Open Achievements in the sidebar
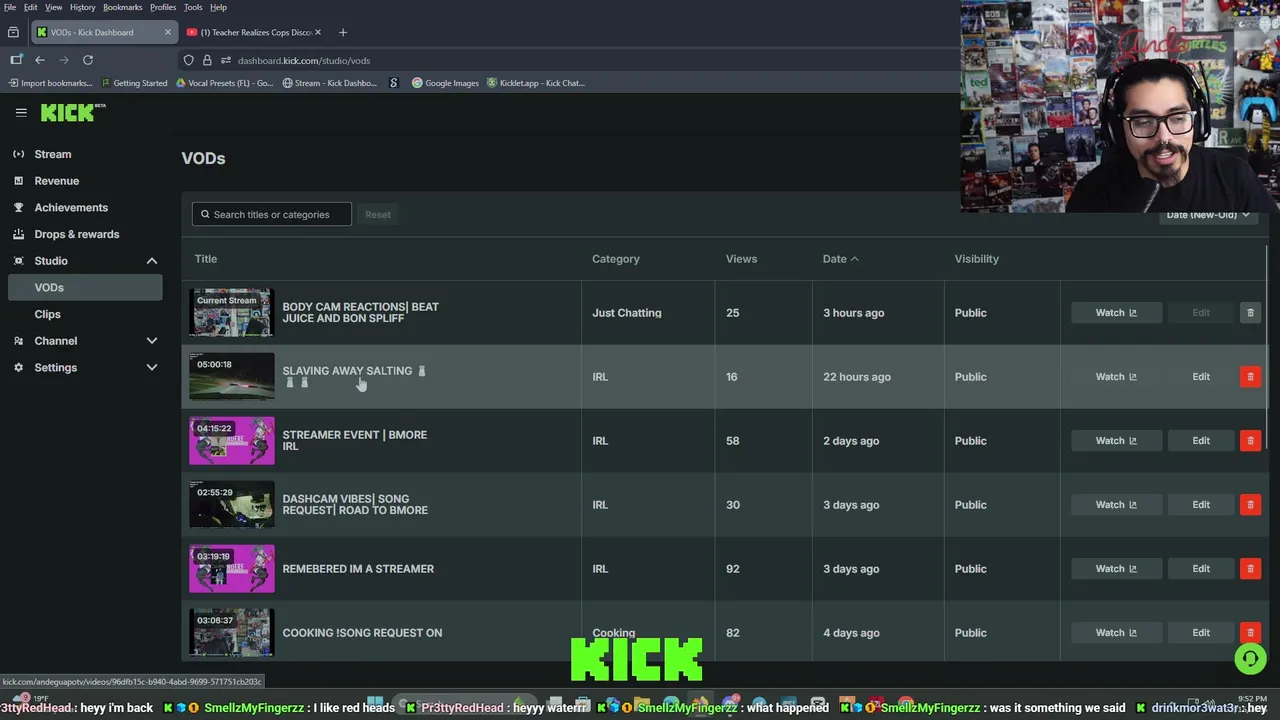The width and height of the screenshot is (1280, 720). click(x=71, y=207)
